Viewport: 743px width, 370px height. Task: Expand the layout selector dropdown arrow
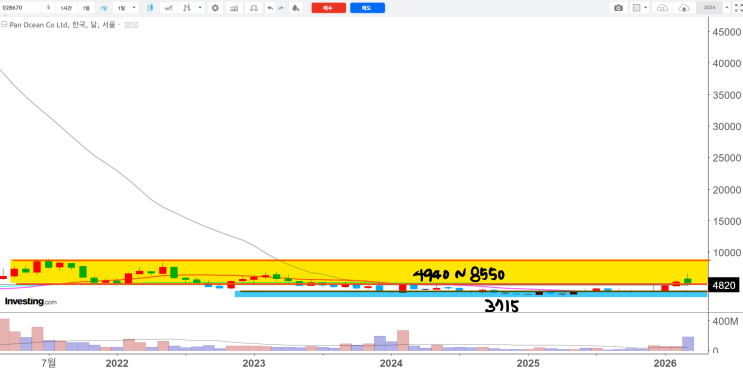646,8
